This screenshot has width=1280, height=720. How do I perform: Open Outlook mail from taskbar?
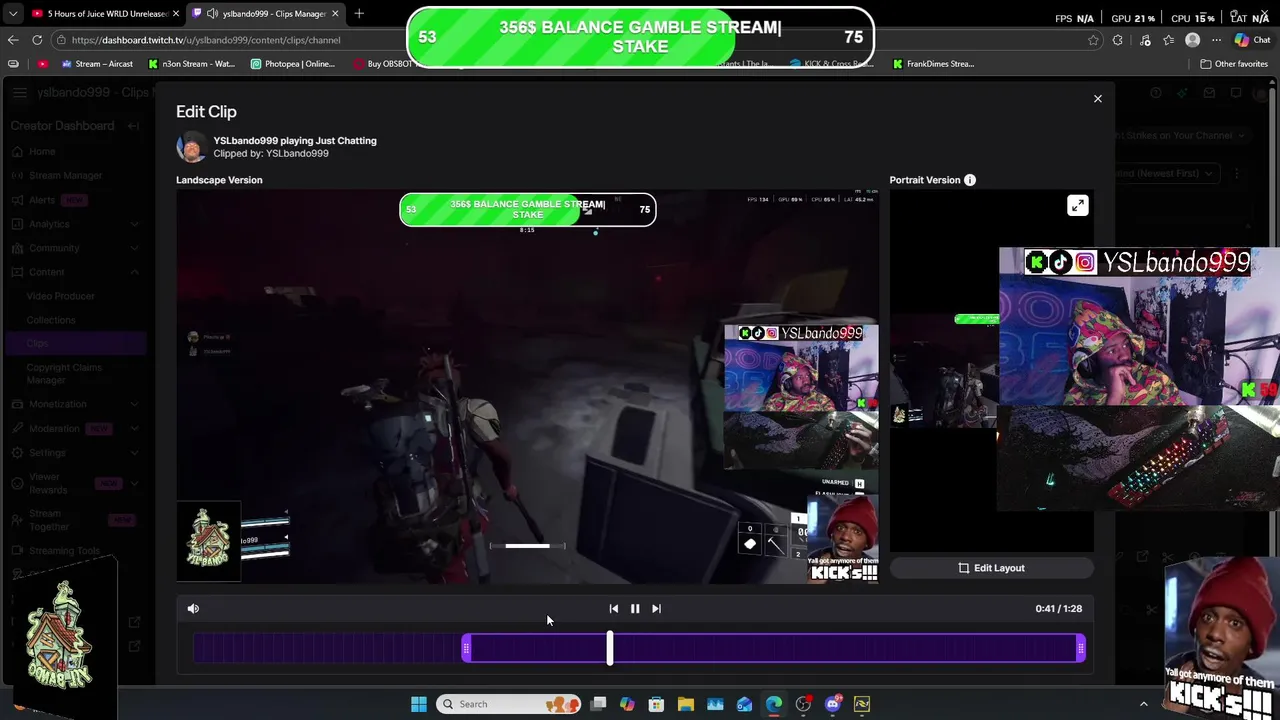[x=744, y=704]
